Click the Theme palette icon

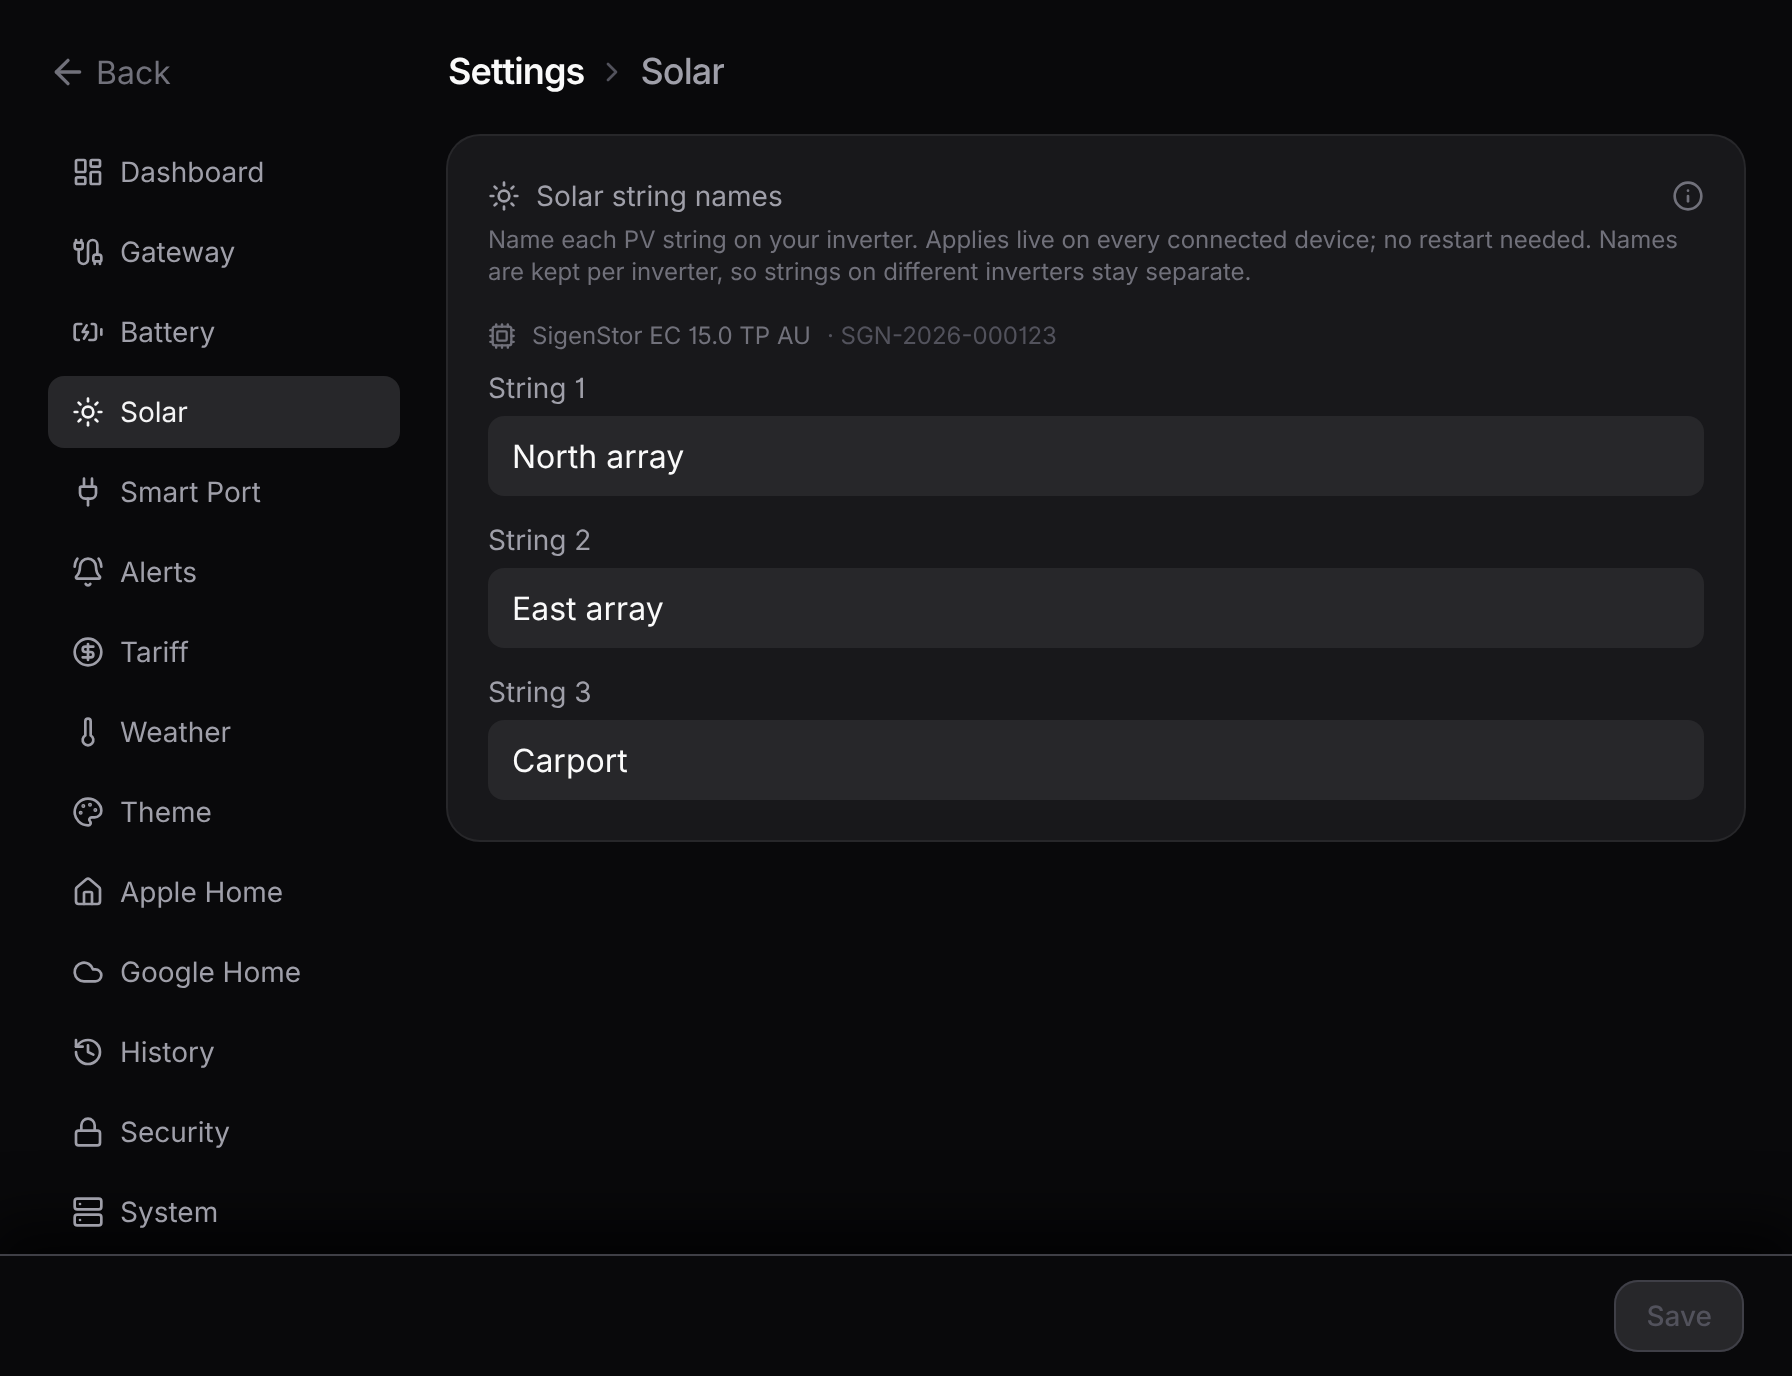click(x=88, y=812)
